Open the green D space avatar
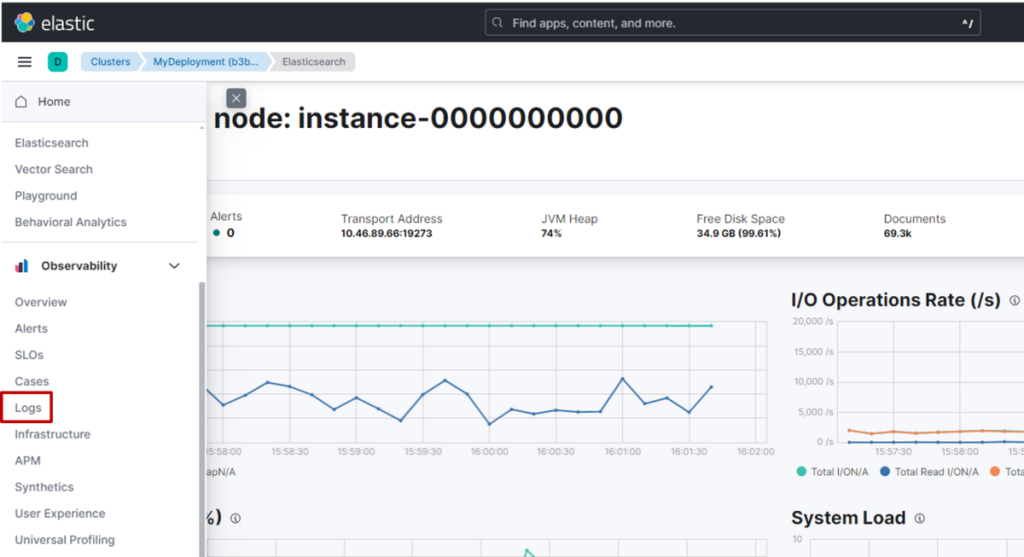This screenshot has width=1024, height=557. [57, 62]
